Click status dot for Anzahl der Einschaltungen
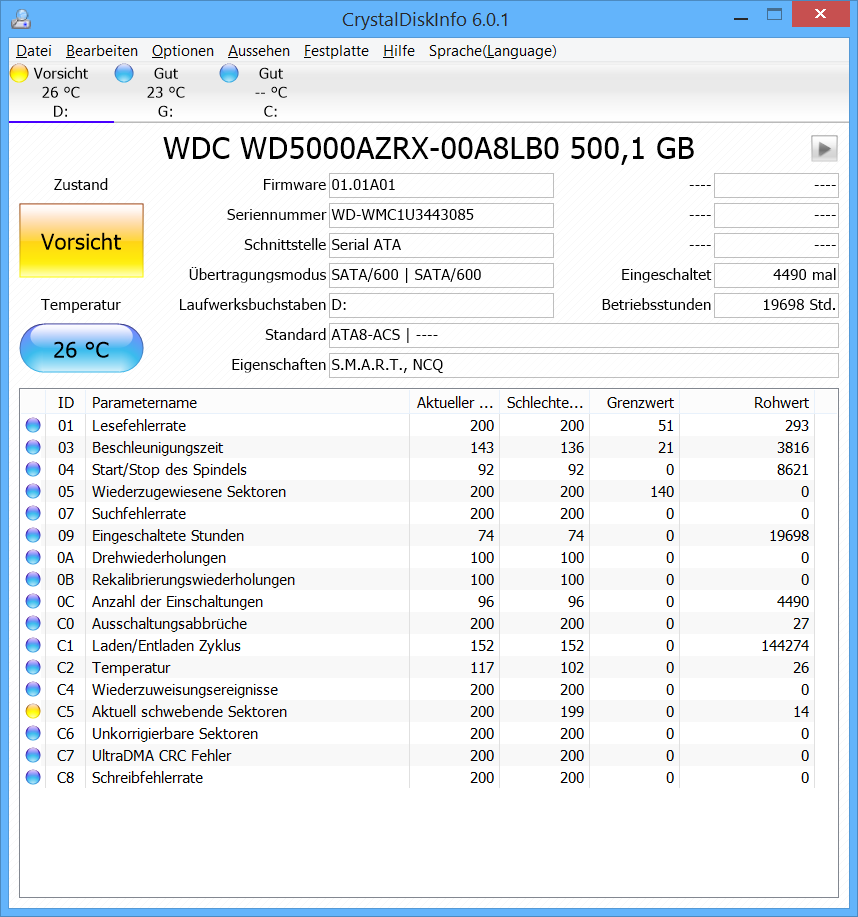Screen dimensions: 858x917 pyautogui.click(x=33, y=601)
